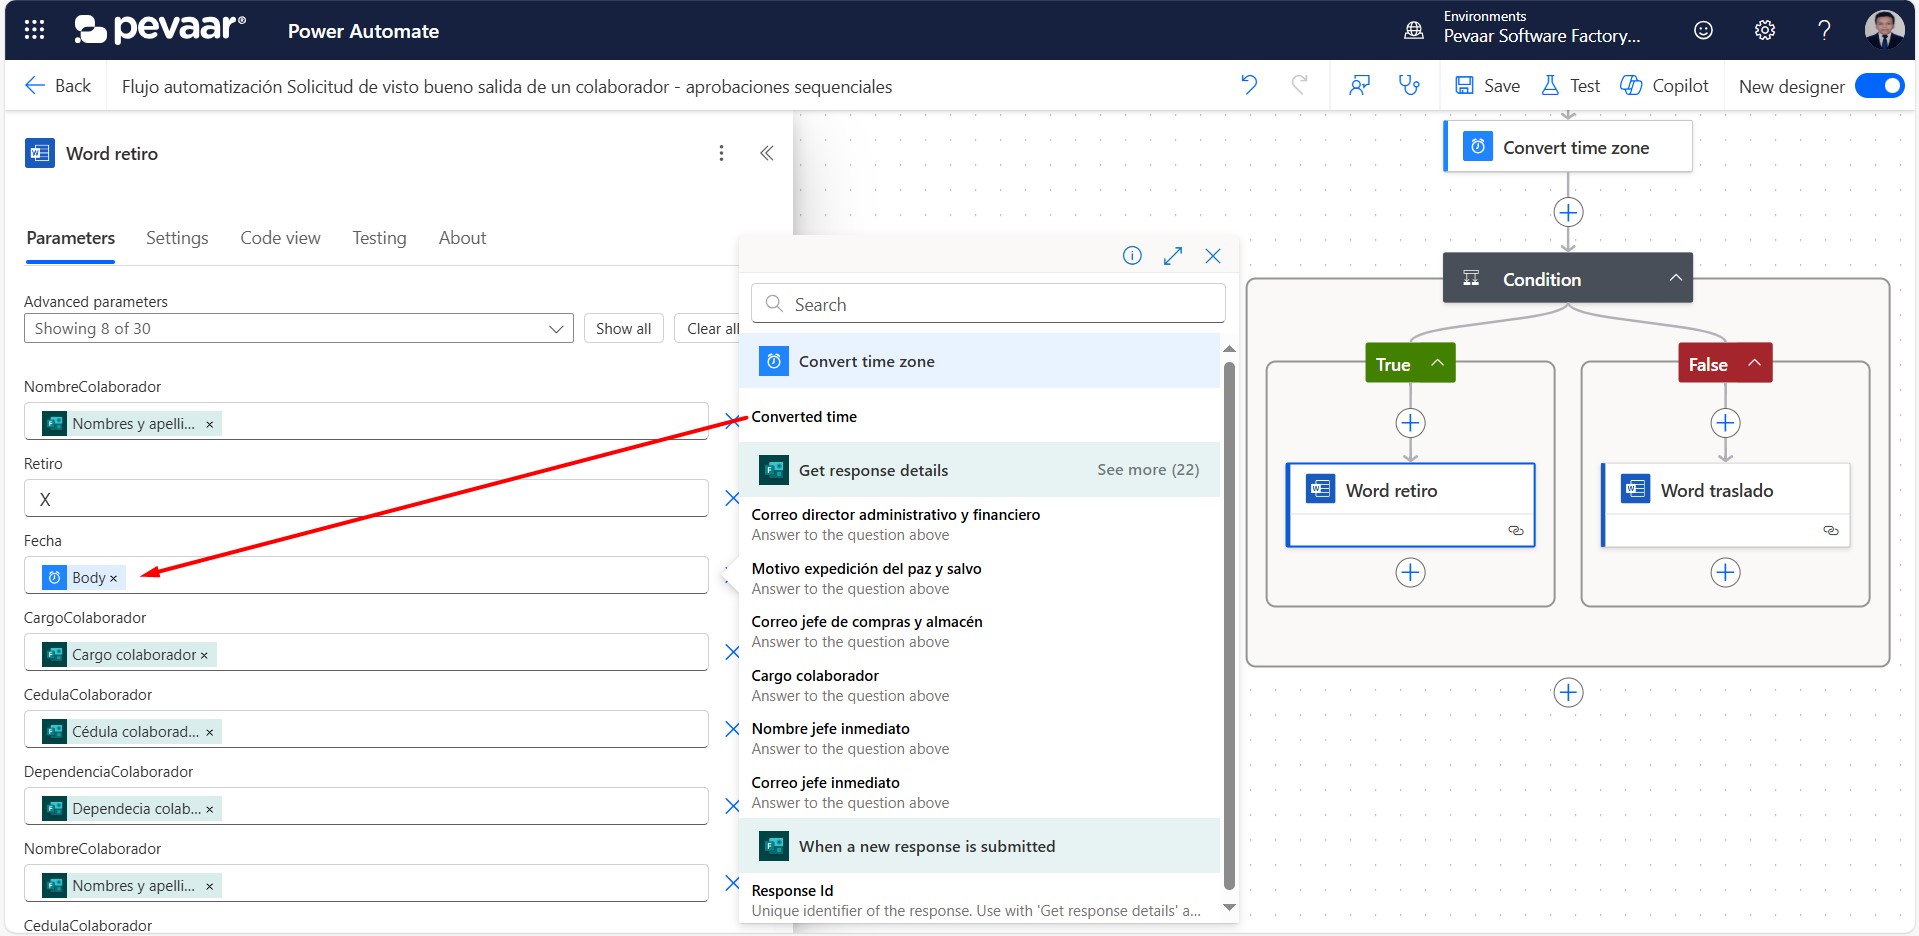The image size is (1919, 936).
Task: Click the Test button
Action: (1570, 86)
